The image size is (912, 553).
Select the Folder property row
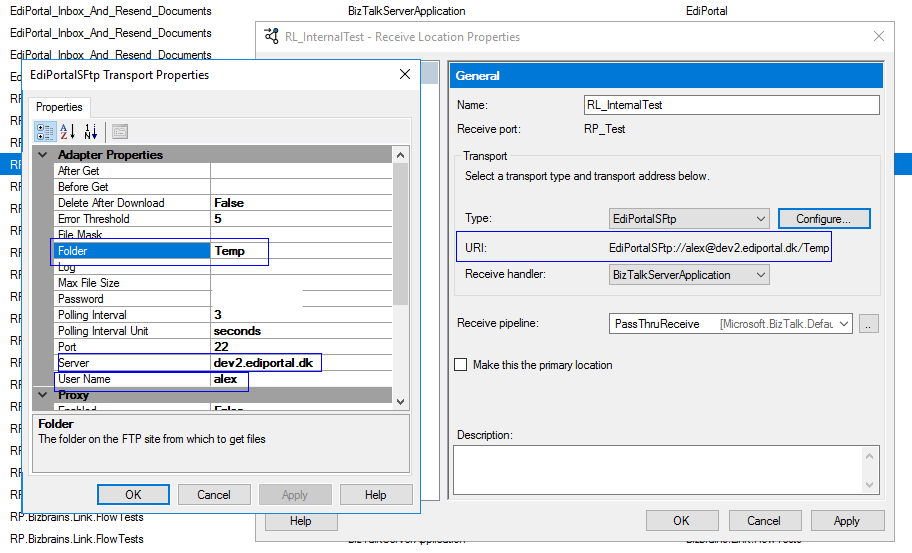pos(132,251)
